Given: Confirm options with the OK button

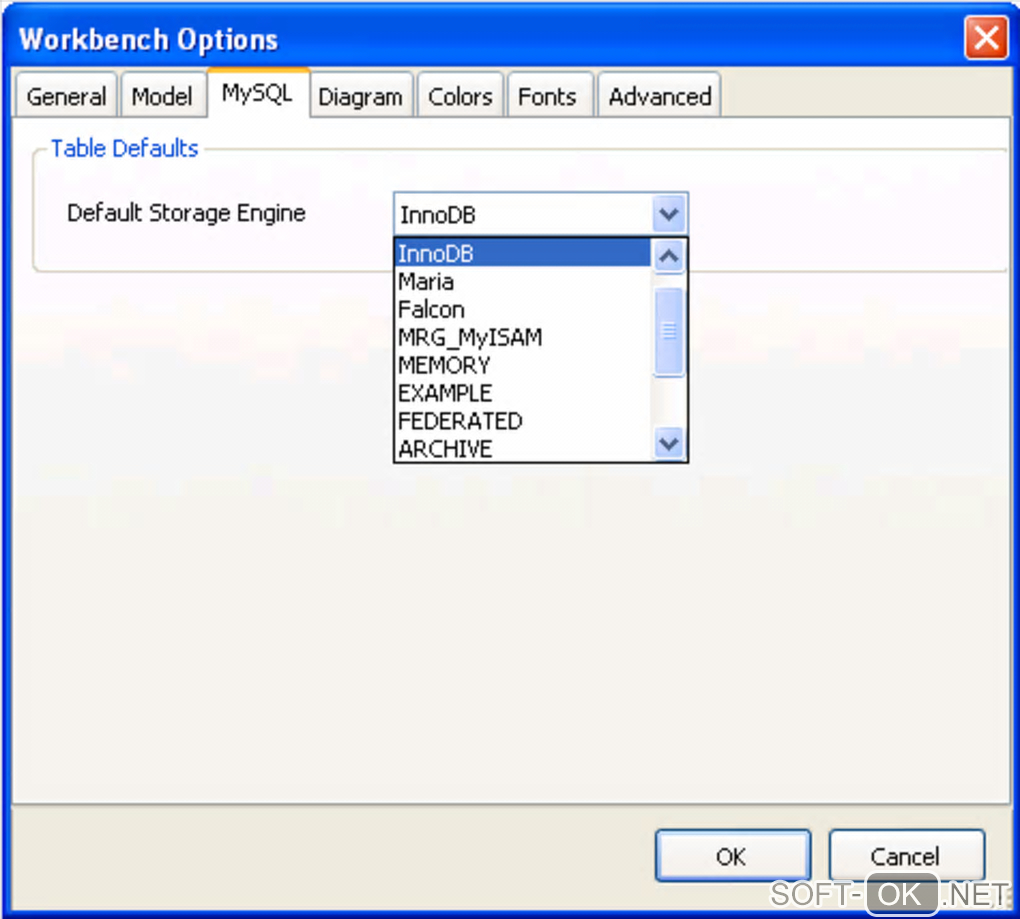Looking at the screenshot, I should (732, 856).
